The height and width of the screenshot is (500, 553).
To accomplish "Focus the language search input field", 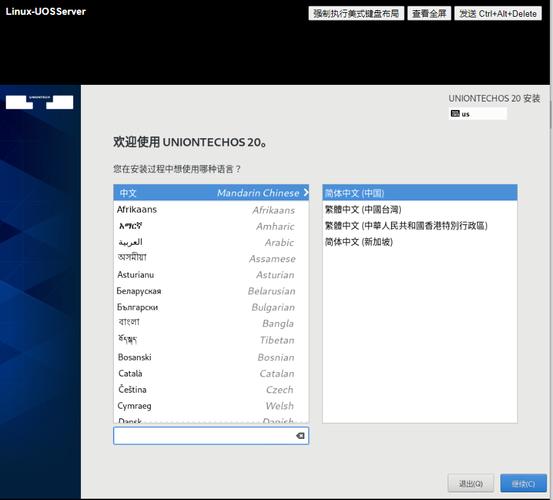I will point(211,436).
